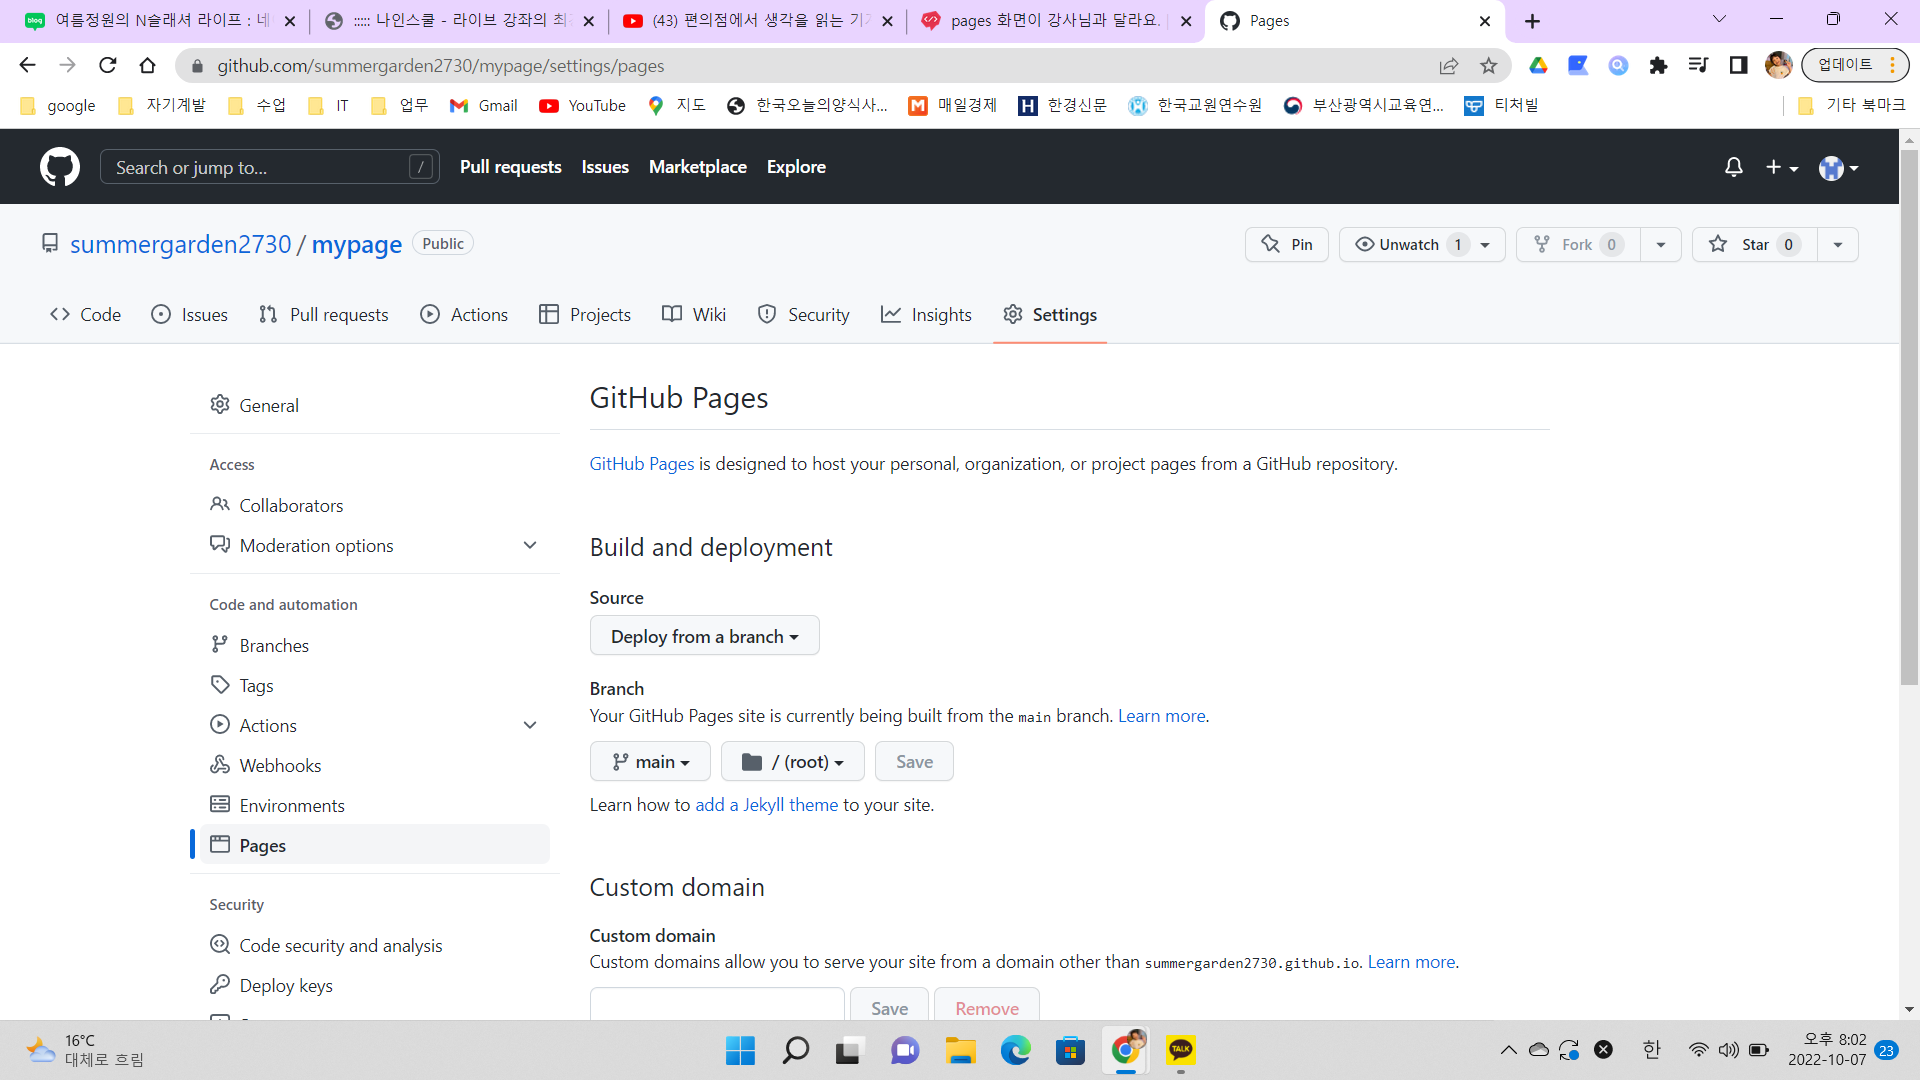
Task: Follow the add a Jekyll theme link
Action: 767,805
